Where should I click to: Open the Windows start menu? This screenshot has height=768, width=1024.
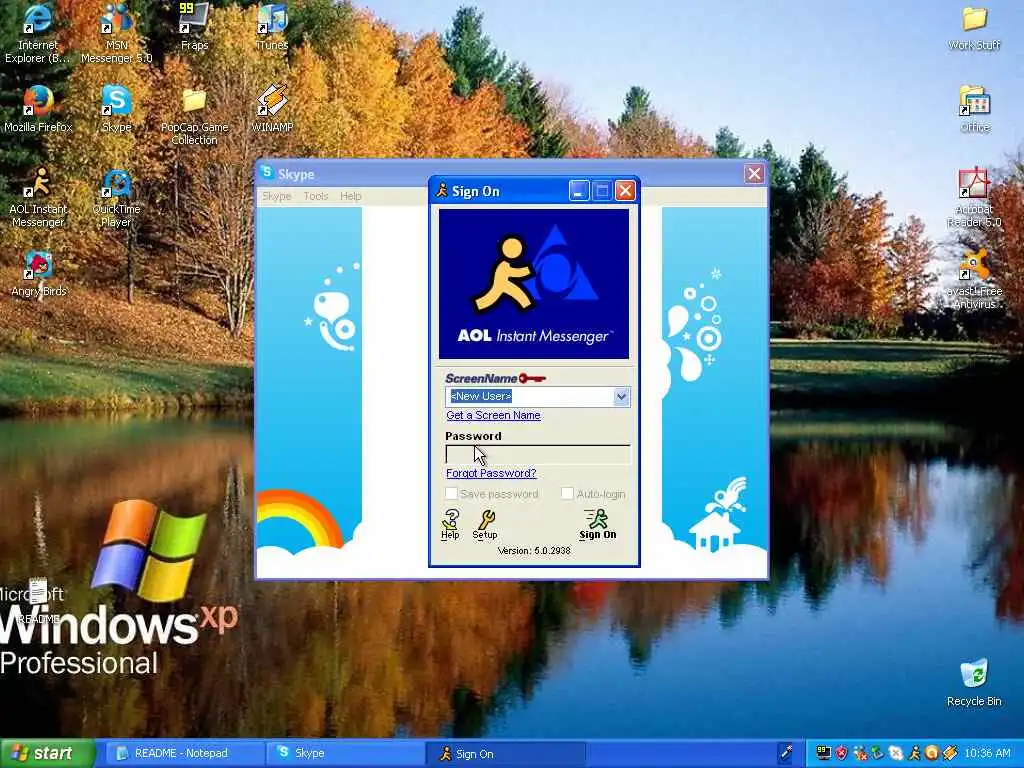[x=47, y=754]
